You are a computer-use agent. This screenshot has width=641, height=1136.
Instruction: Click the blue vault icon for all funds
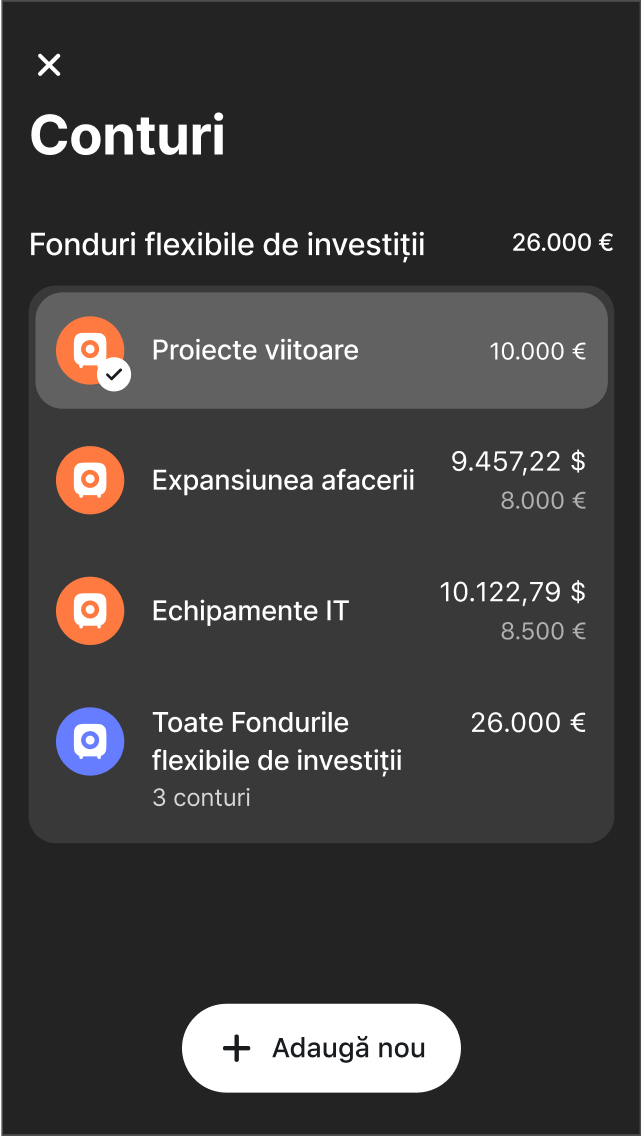pyautogui.click(x=90, y=741)
